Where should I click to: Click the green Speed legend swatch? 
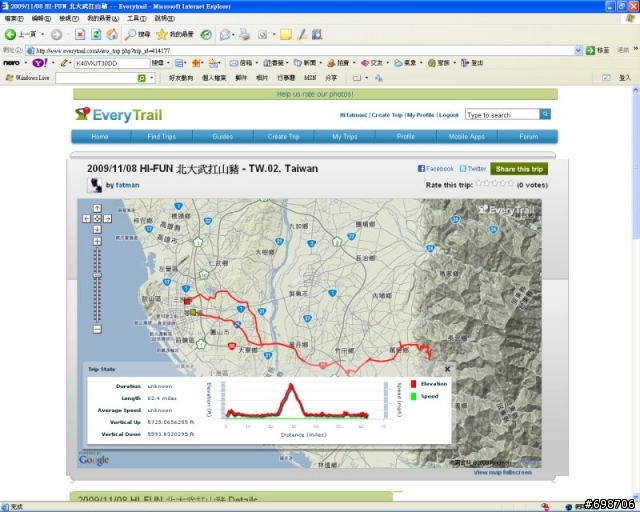413,396
